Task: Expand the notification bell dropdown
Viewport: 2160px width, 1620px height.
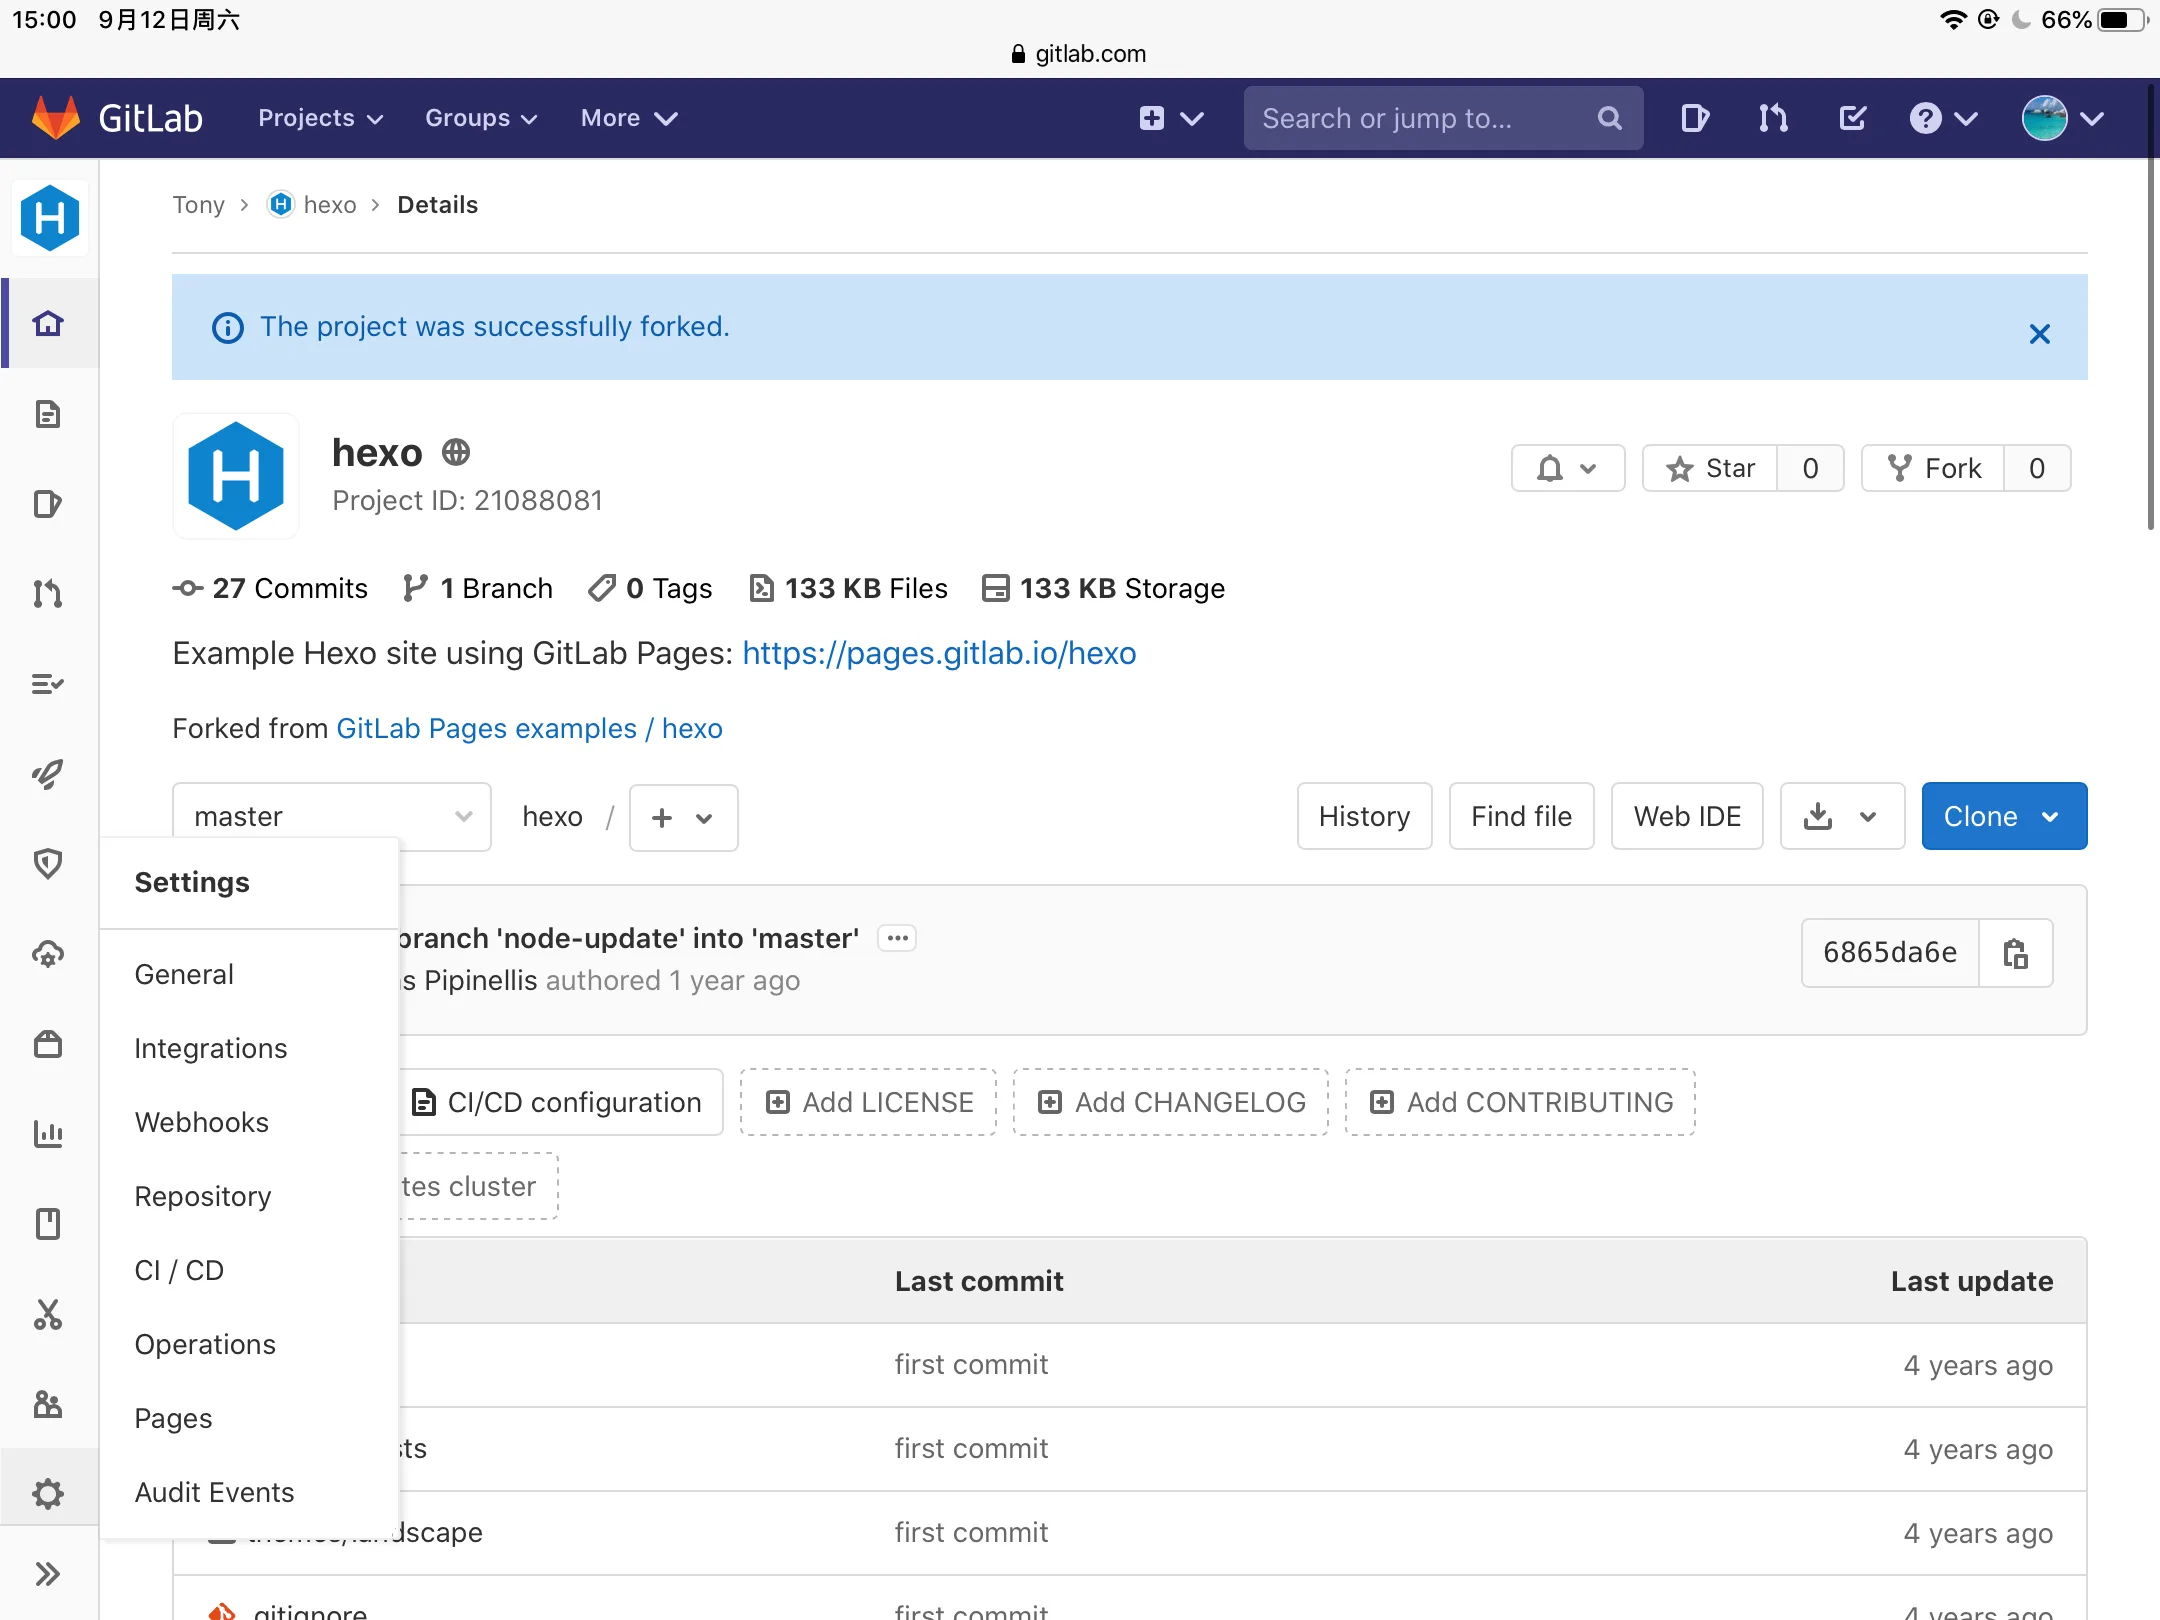Action: (x=1567, y=468)
